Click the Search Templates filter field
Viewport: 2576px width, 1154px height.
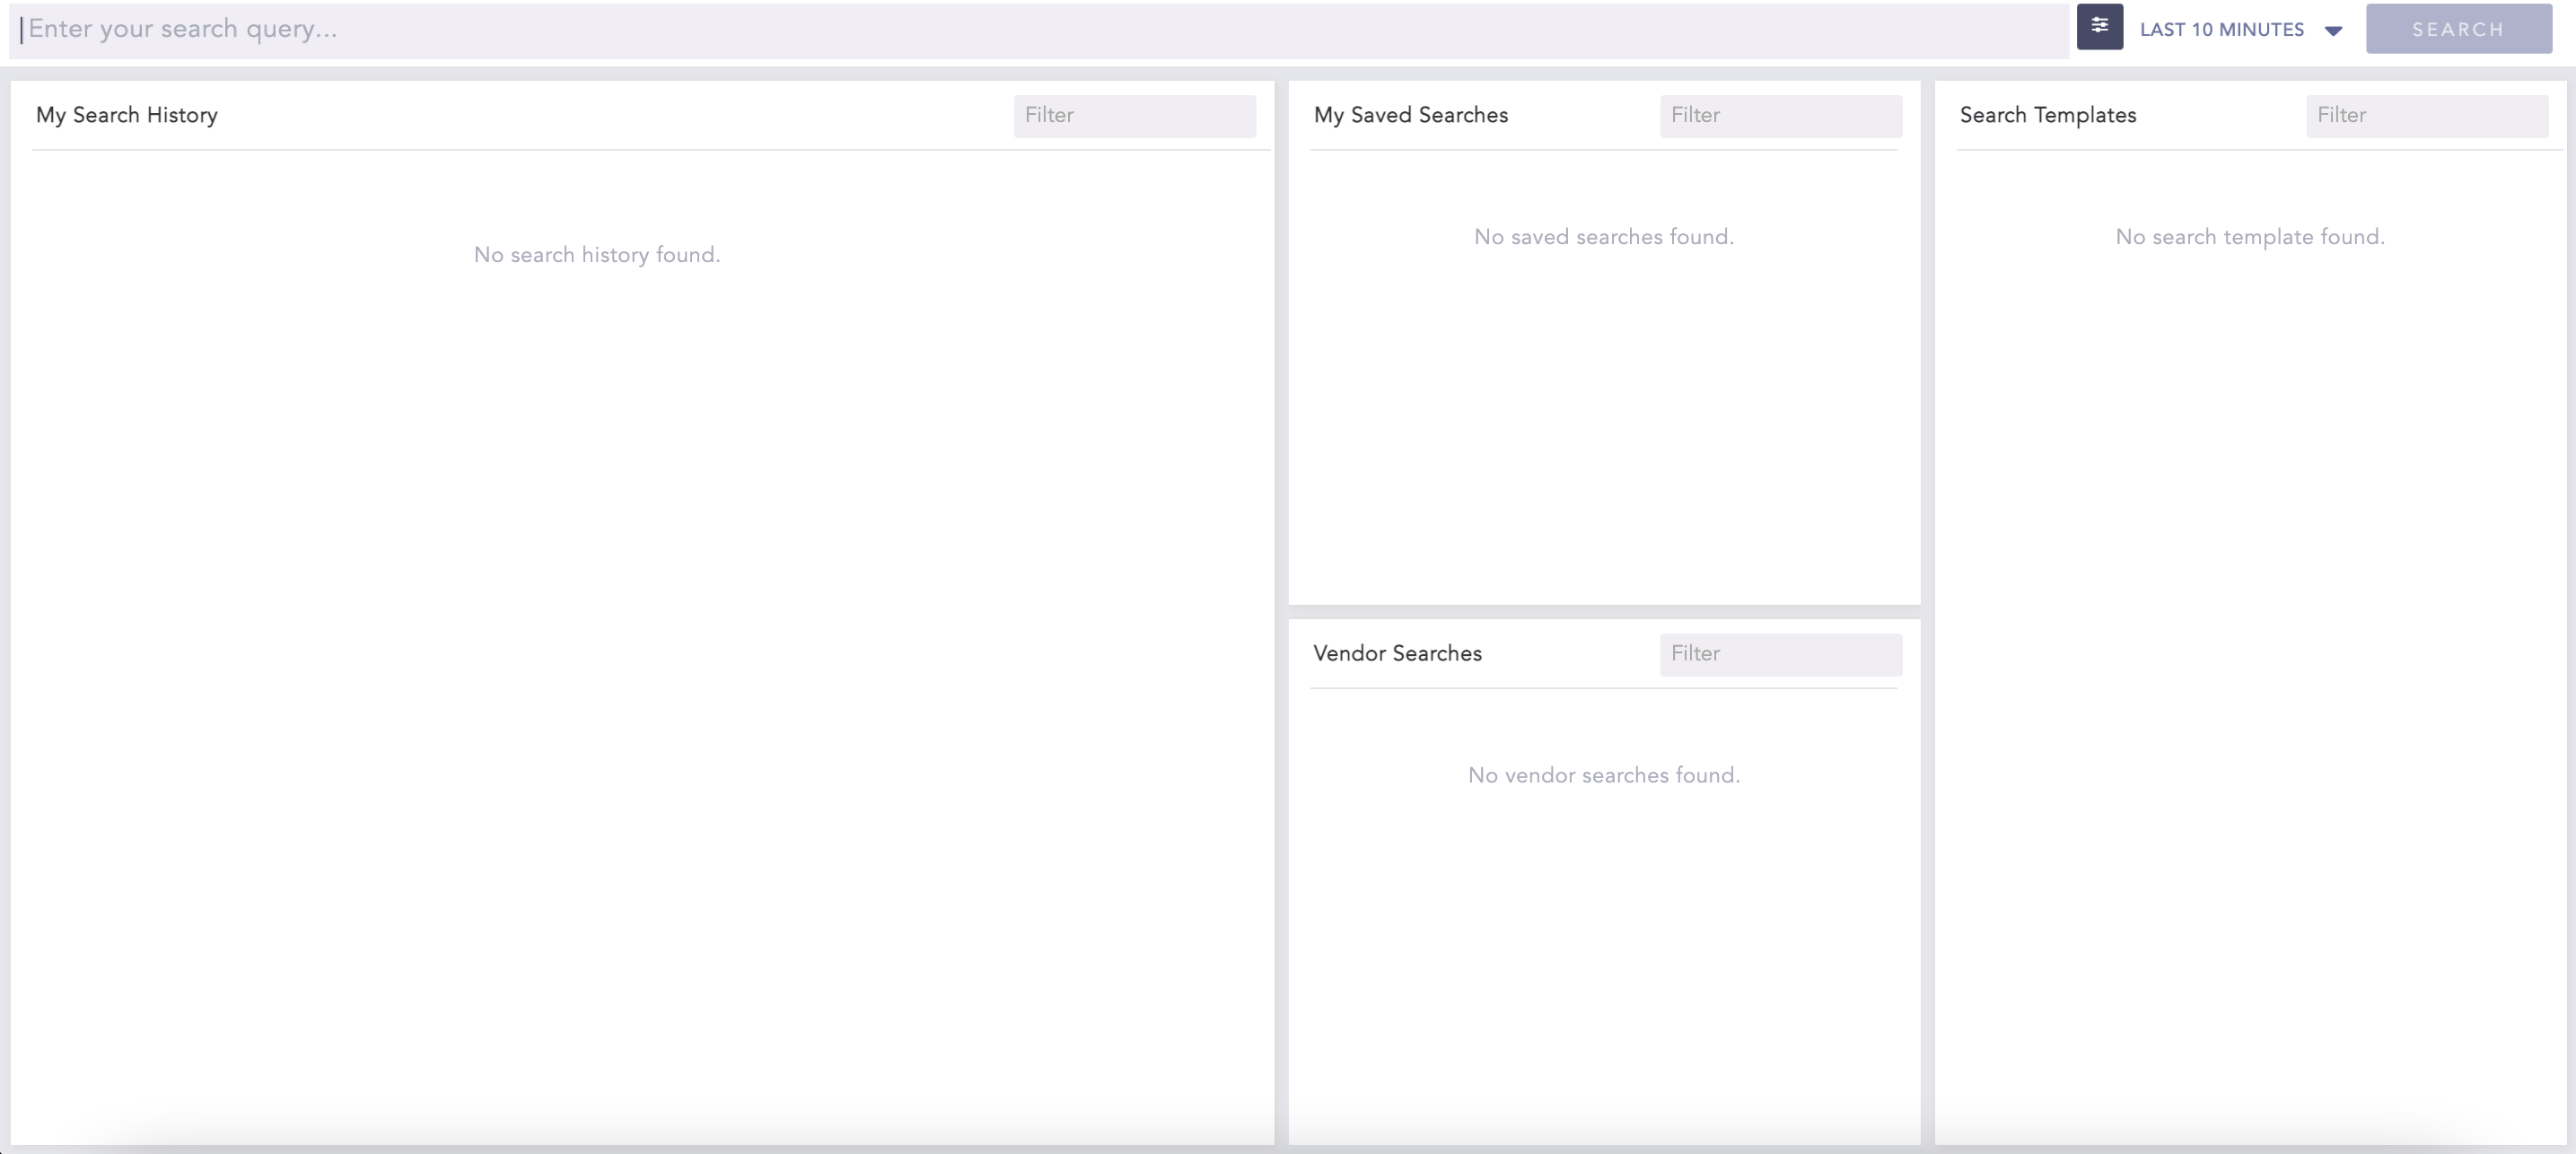coord(2426,116)
